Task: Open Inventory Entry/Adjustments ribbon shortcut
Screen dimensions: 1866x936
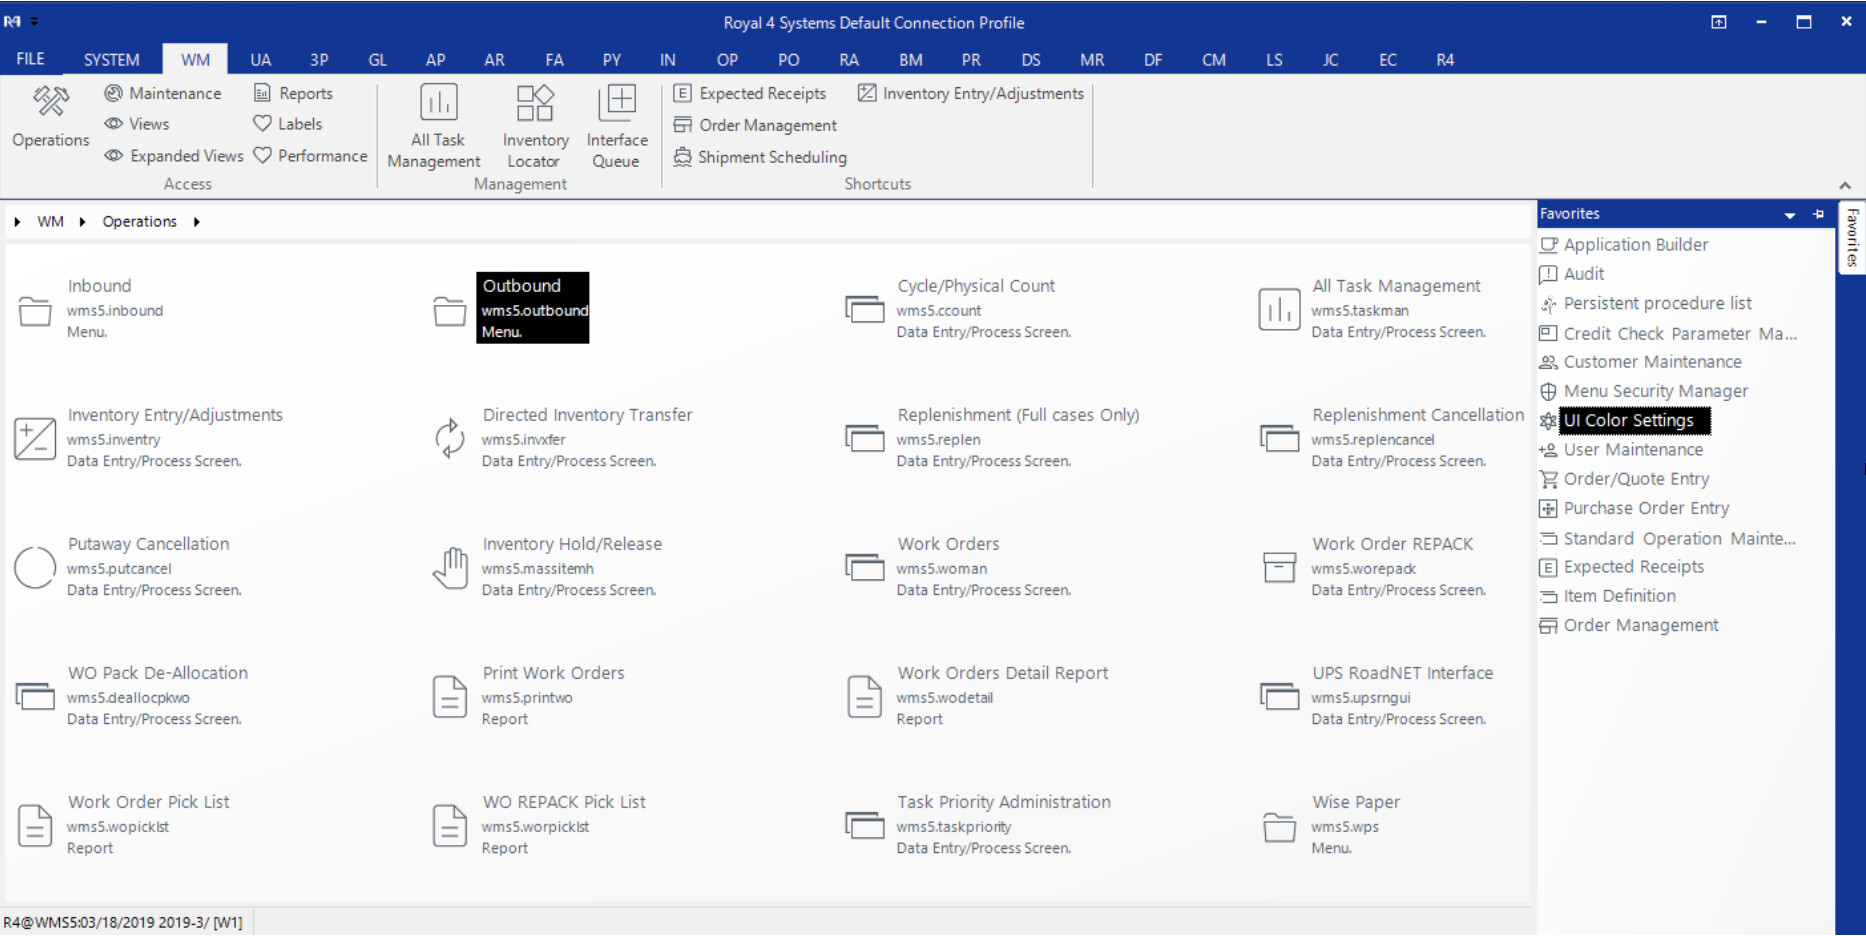Action: (x=971, y=93)
